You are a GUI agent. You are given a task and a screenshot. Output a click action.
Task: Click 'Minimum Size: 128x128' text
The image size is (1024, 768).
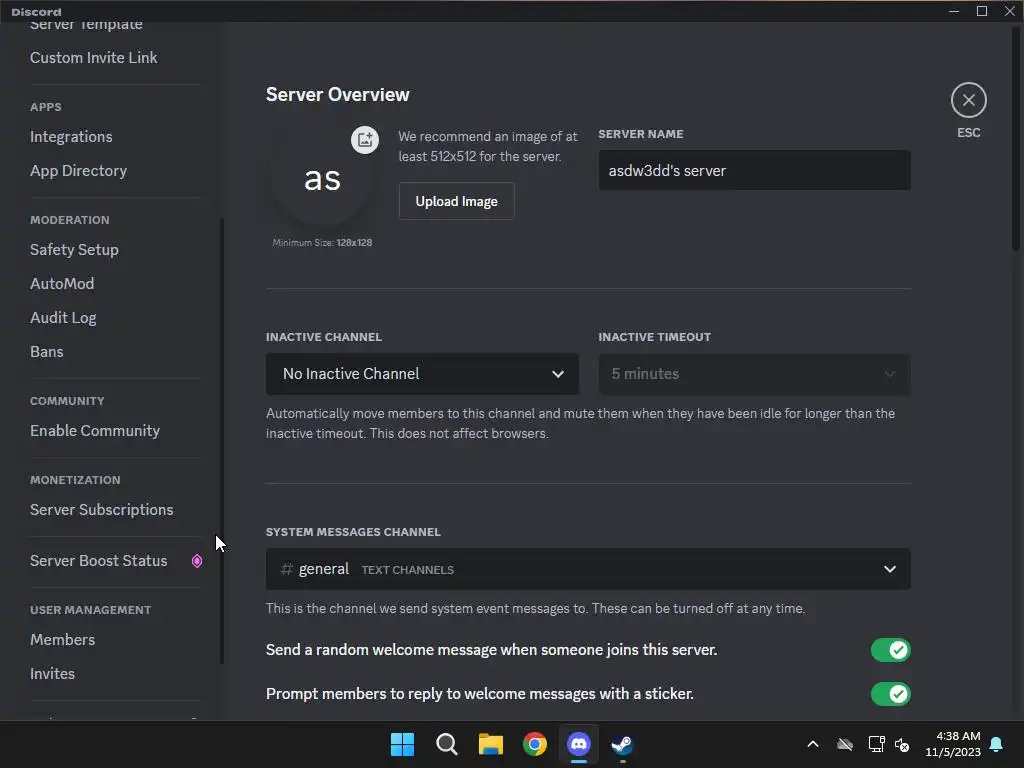(x=322, y=242)
